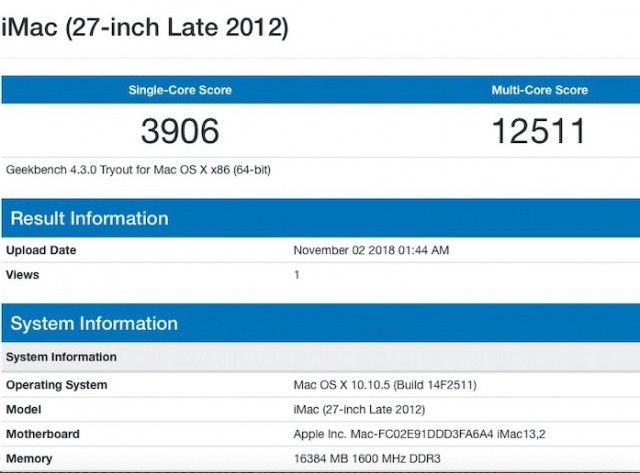Click the Geekbench 4.3.0 Tryout version line
640x473 pixels.
coord(138,170)
